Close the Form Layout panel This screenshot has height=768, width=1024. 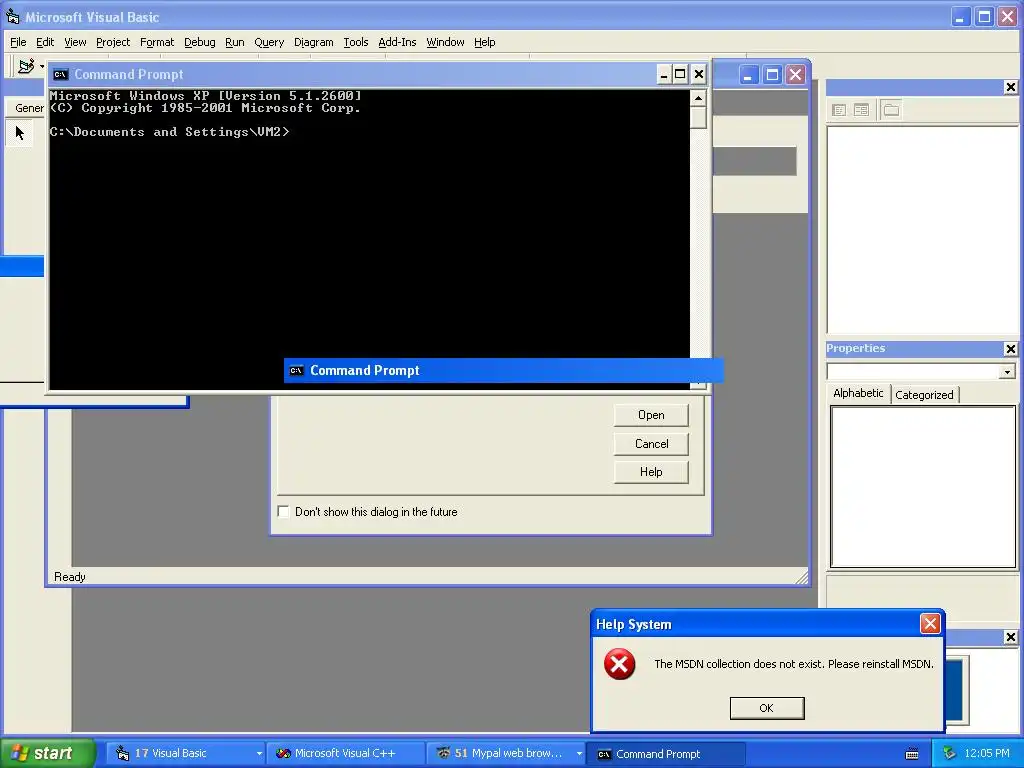(1010, 637)
